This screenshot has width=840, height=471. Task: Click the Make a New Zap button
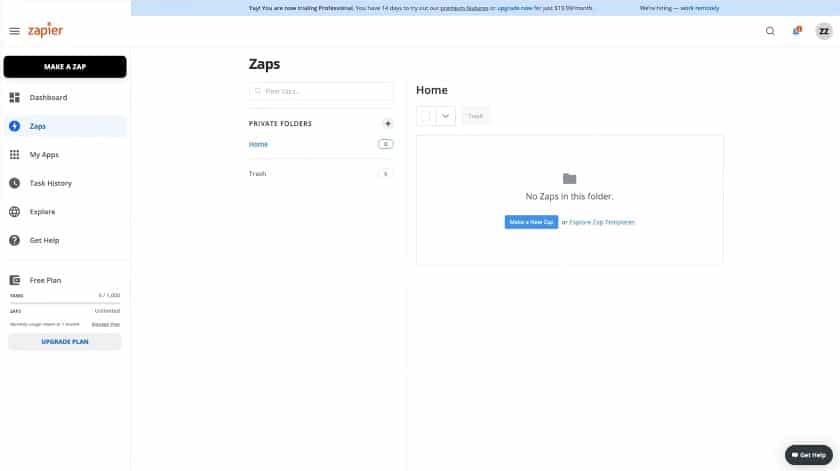[x=531, y=222]
